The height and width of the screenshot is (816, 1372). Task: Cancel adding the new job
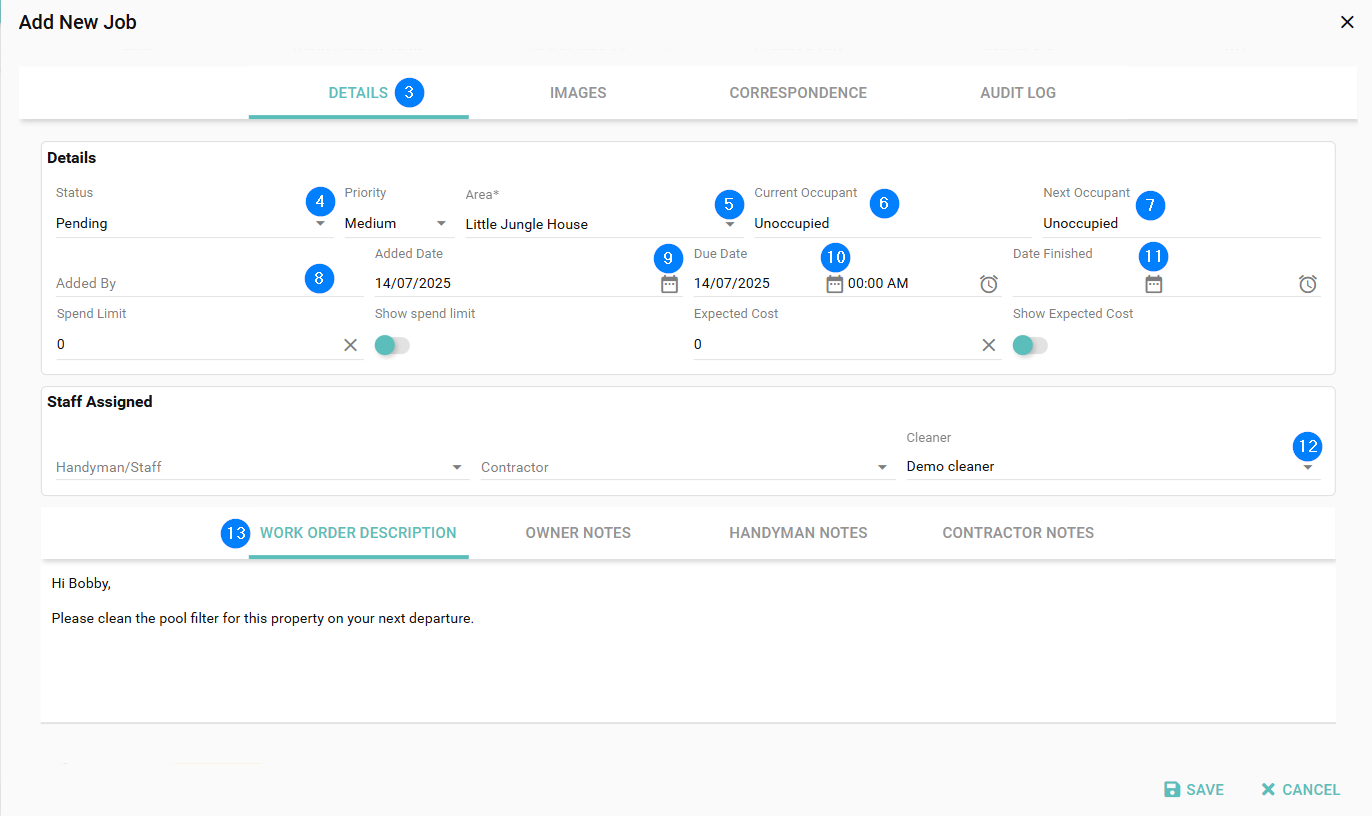pos(1300,790)
